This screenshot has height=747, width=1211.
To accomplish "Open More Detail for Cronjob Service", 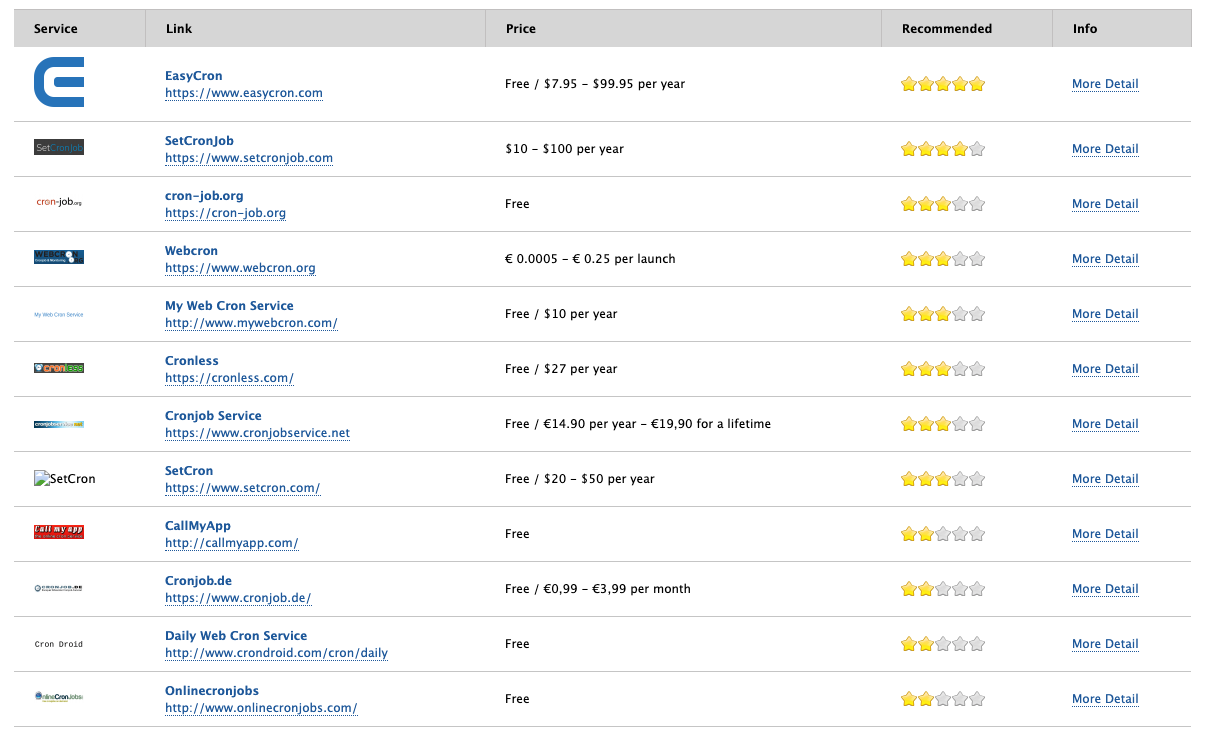I will [1105, 424].
